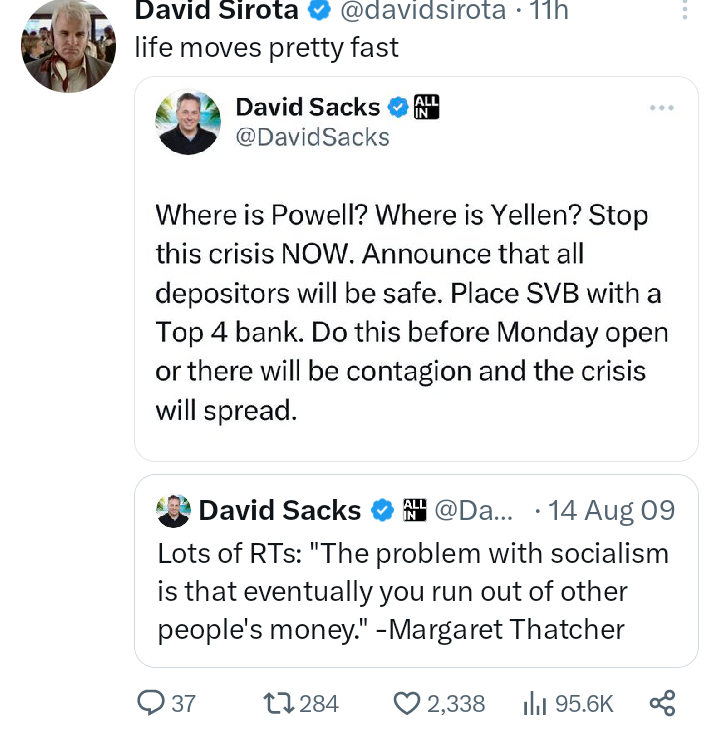This screenshot has height=732, width=720.
Task: Click the All In badge beside David Sacks
Action: tap(428, 107)
